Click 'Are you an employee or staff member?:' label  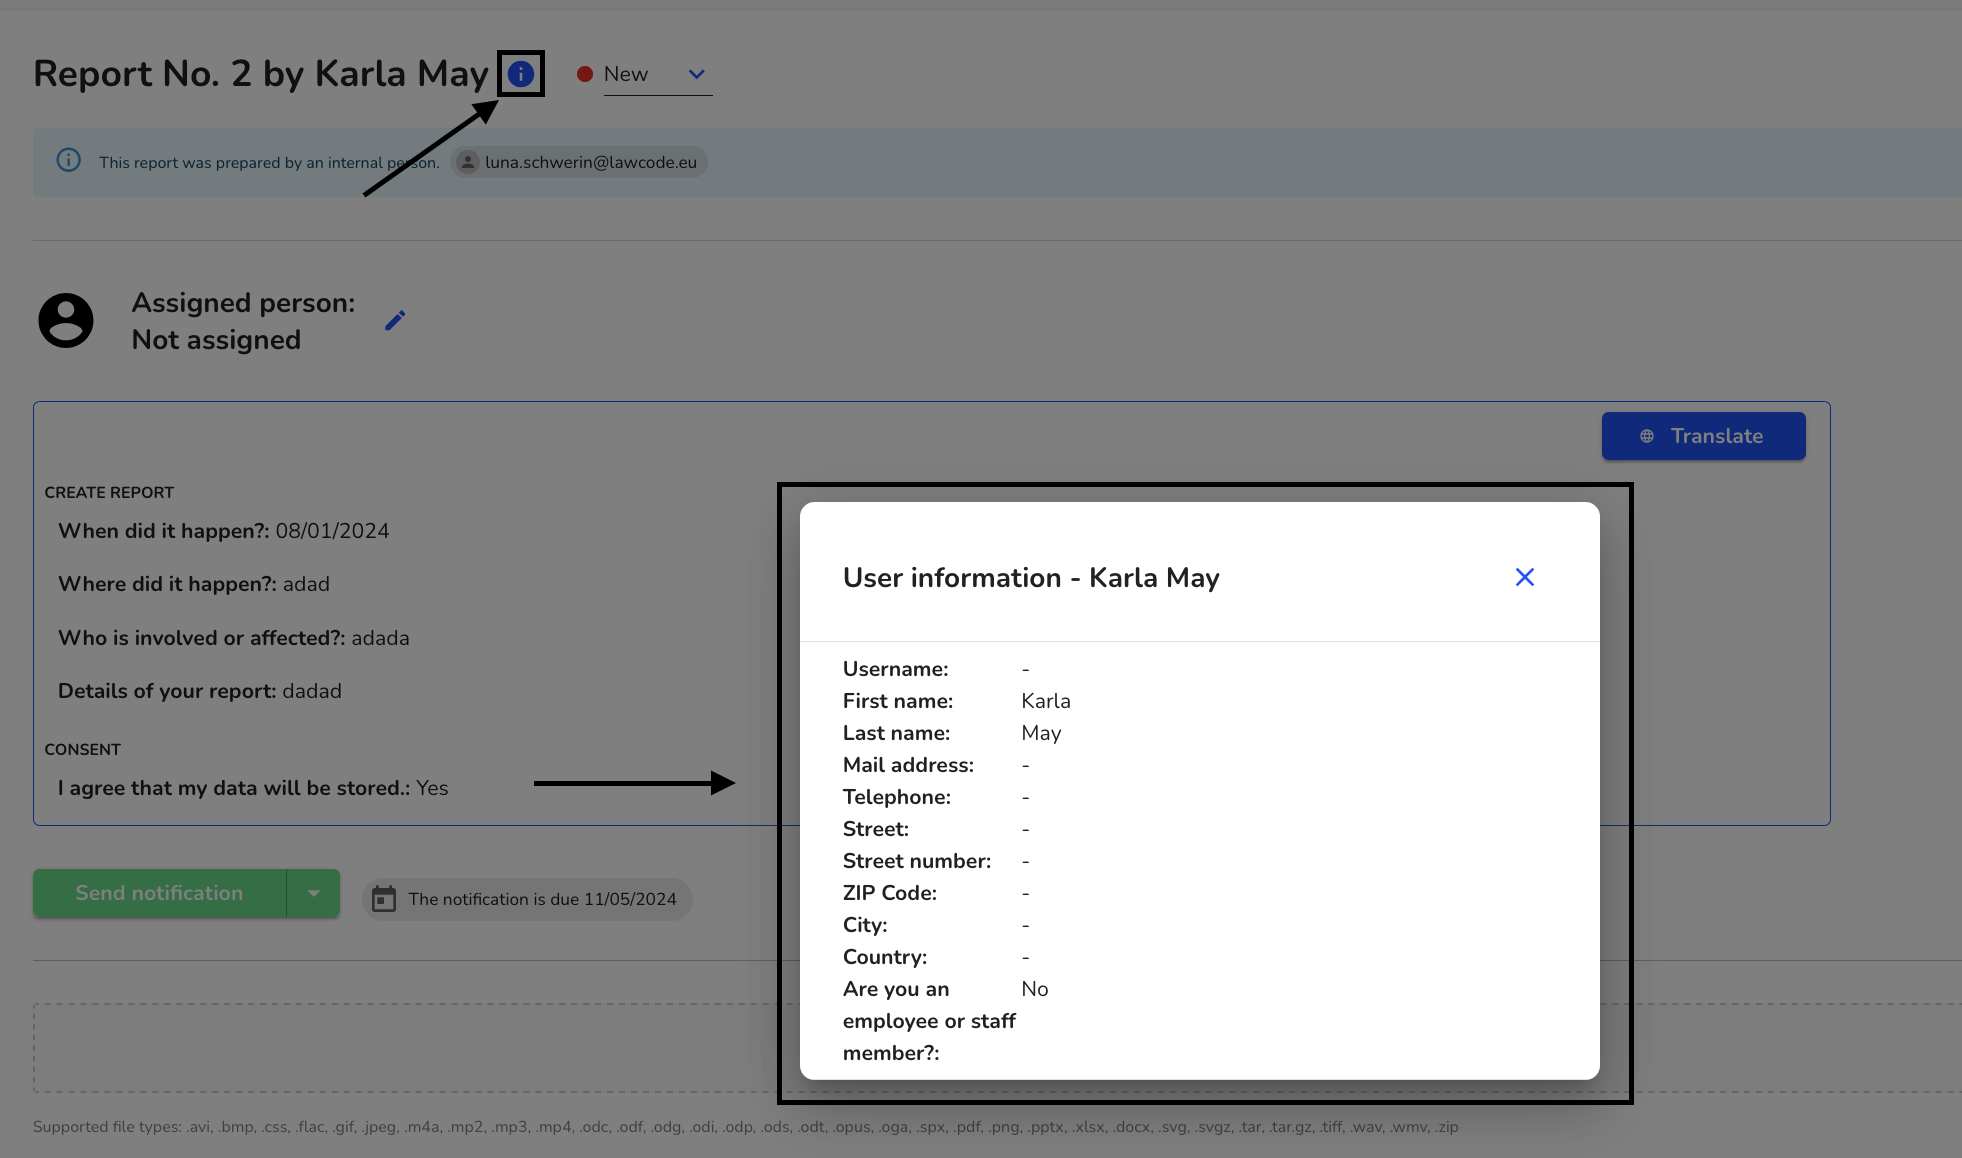pyautogui.click(x=929, y=1021)
